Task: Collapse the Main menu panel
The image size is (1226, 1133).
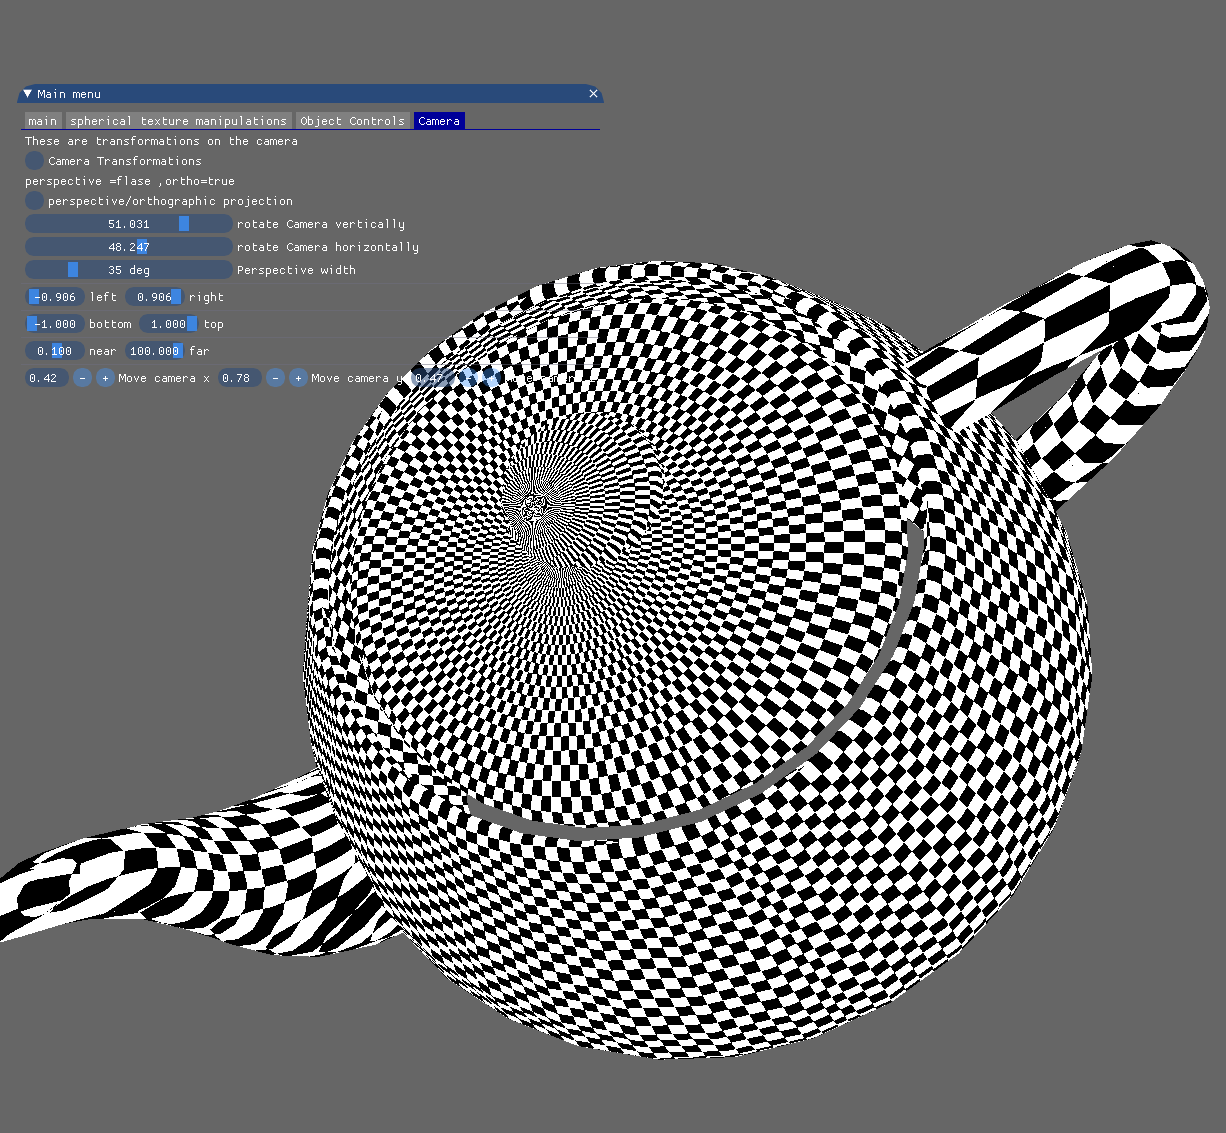Action: tap(26, 93)
